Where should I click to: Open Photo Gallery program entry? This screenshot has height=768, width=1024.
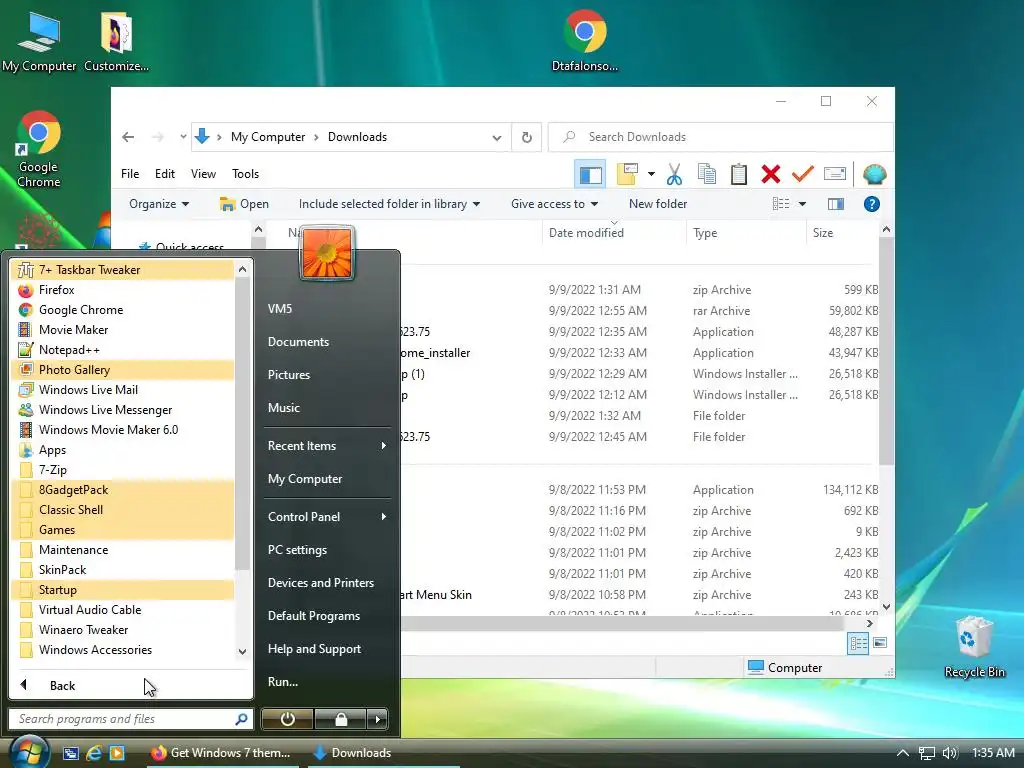[123, 370]
